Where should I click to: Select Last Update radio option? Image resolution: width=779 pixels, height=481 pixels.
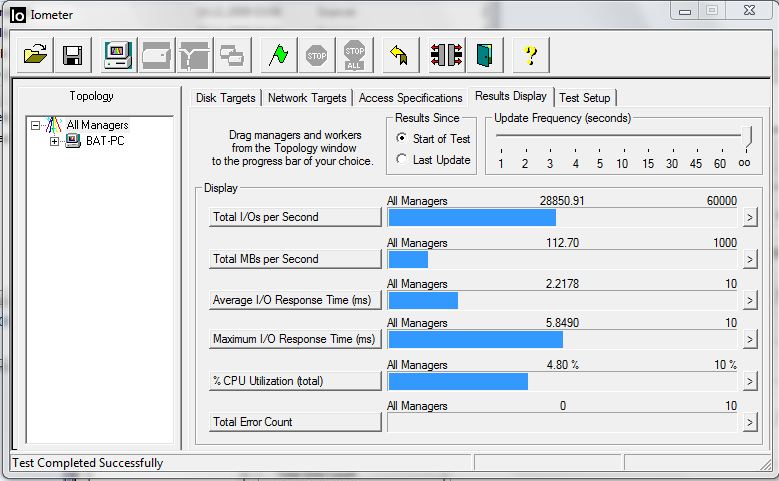[x=401, y=159]
